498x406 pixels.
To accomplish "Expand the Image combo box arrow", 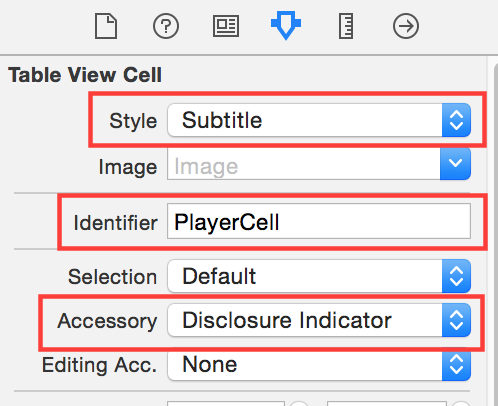I will [x=455, y=164].
